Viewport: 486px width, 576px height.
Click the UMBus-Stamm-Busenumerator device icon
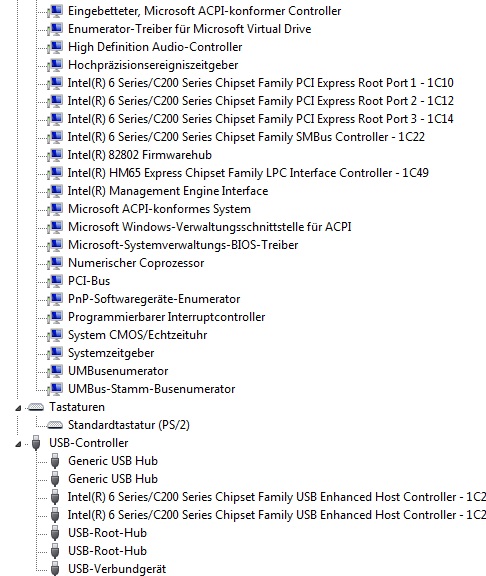tap(55, 389)
